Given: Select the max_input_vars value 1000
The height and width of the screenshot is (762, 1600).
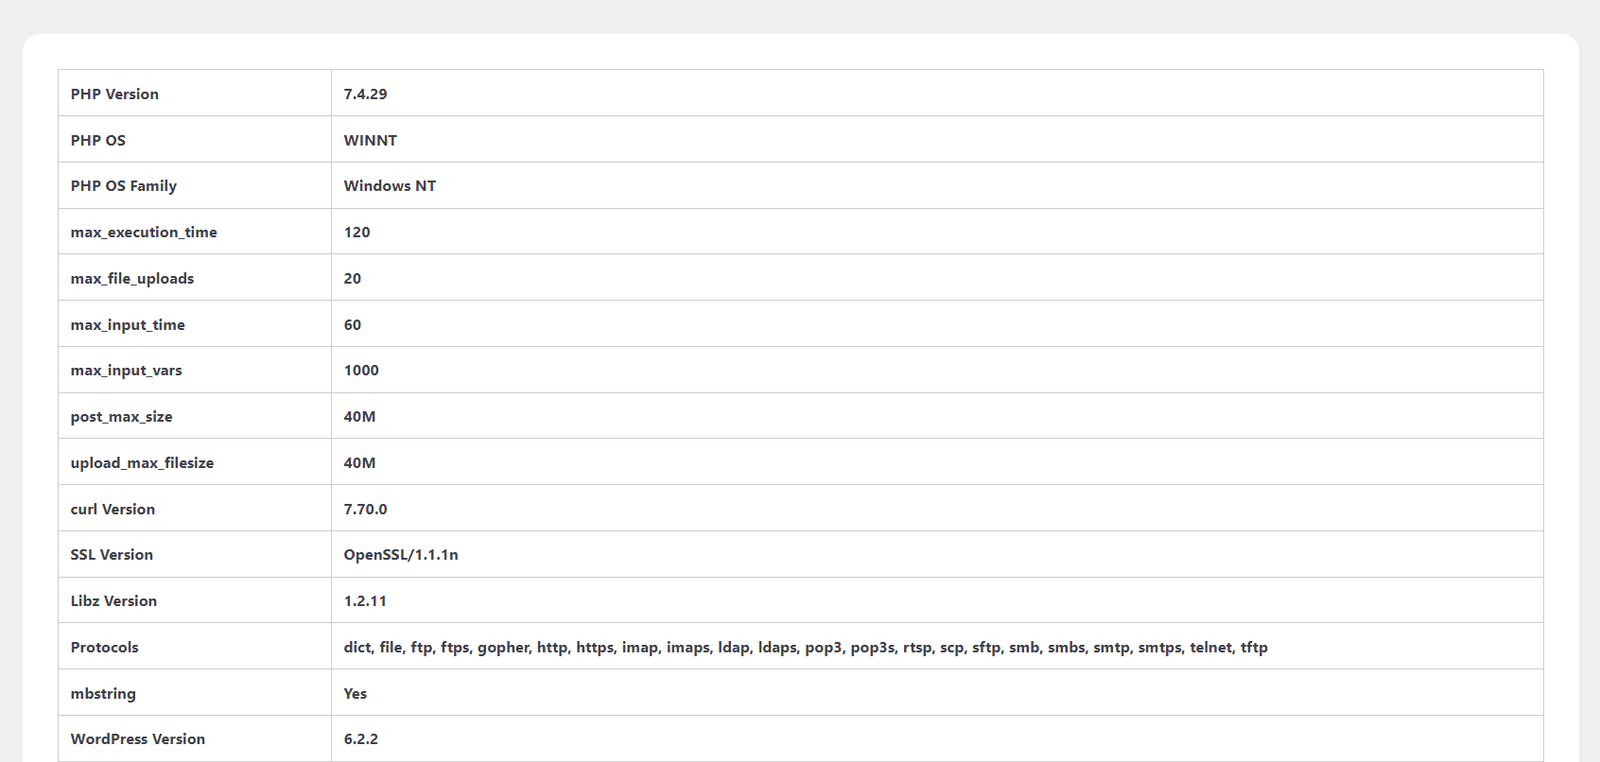Looking at the screenshot, I should (x=361, y=370).
